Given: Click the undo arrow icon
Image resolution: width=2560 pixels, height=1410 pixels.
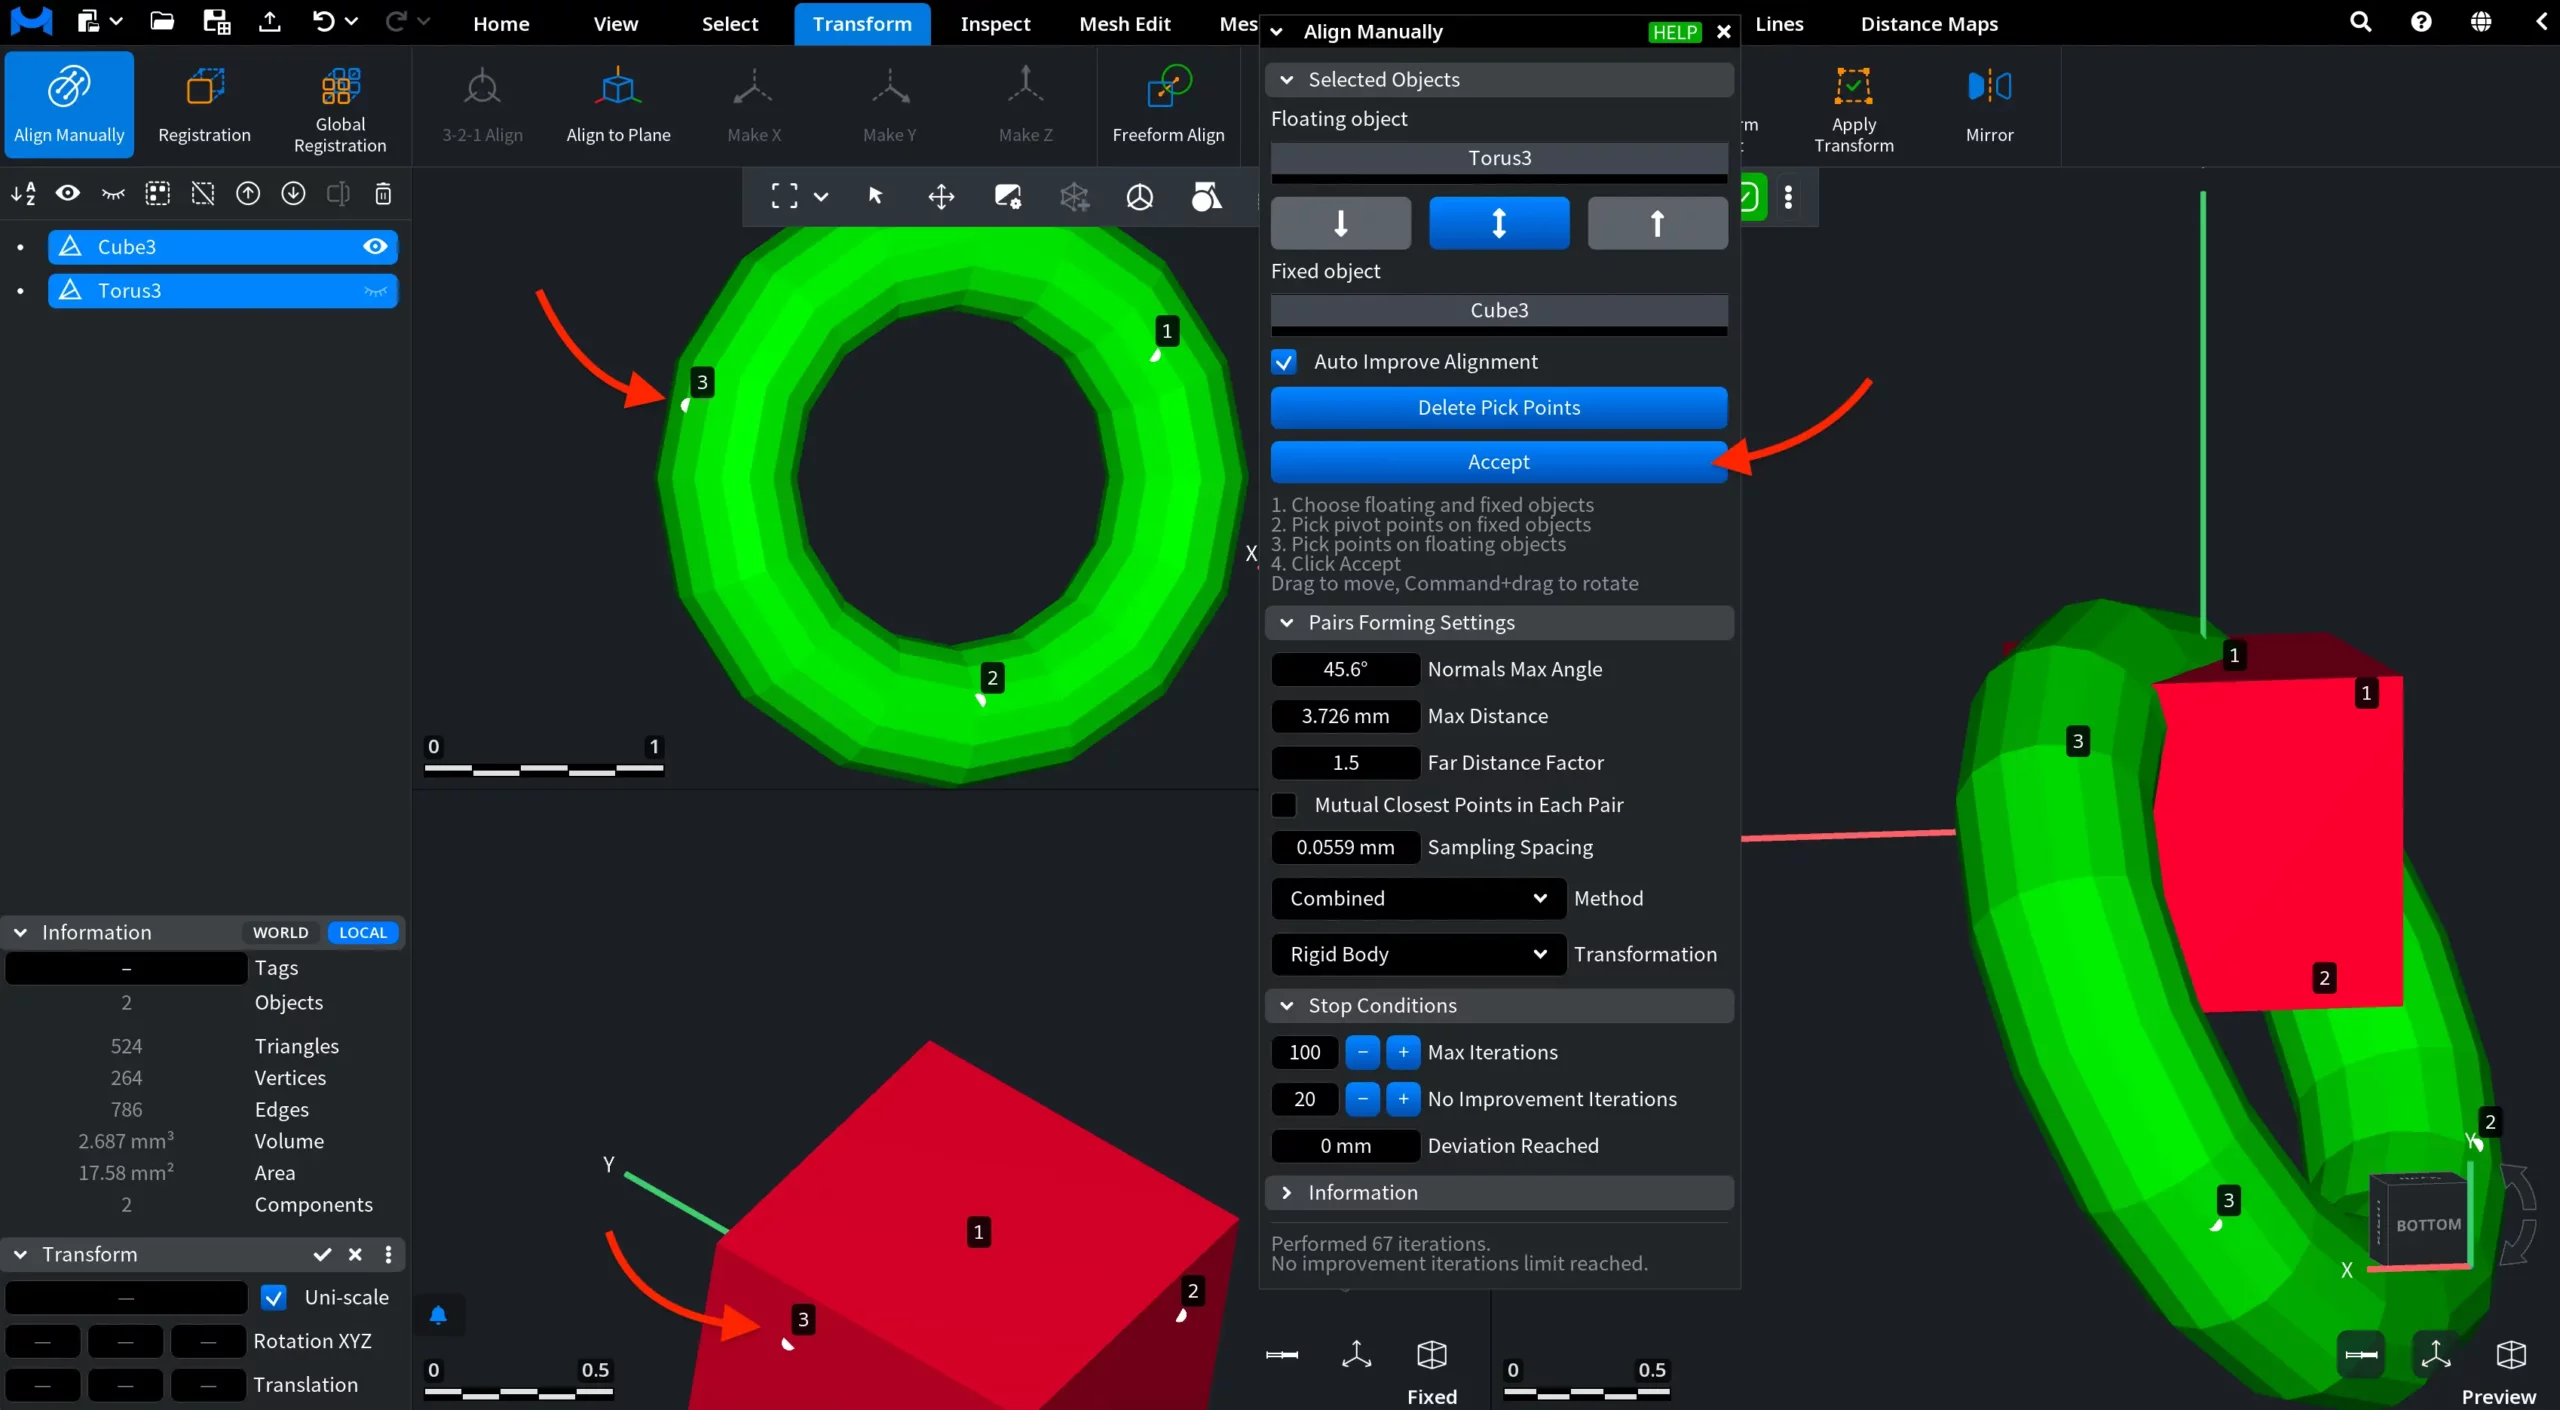Looking at the screenshot, I should 323,21.
